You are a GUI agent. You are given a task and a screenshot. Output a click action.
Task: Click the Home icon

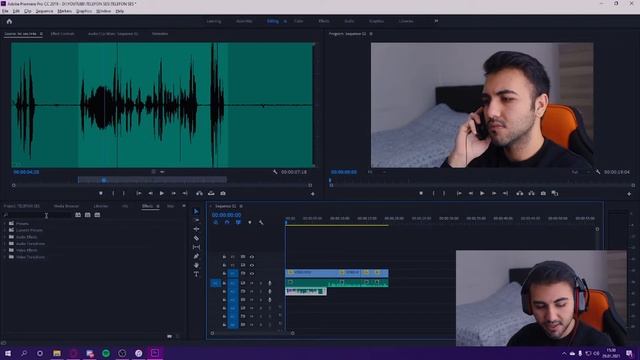pos(9,21)
